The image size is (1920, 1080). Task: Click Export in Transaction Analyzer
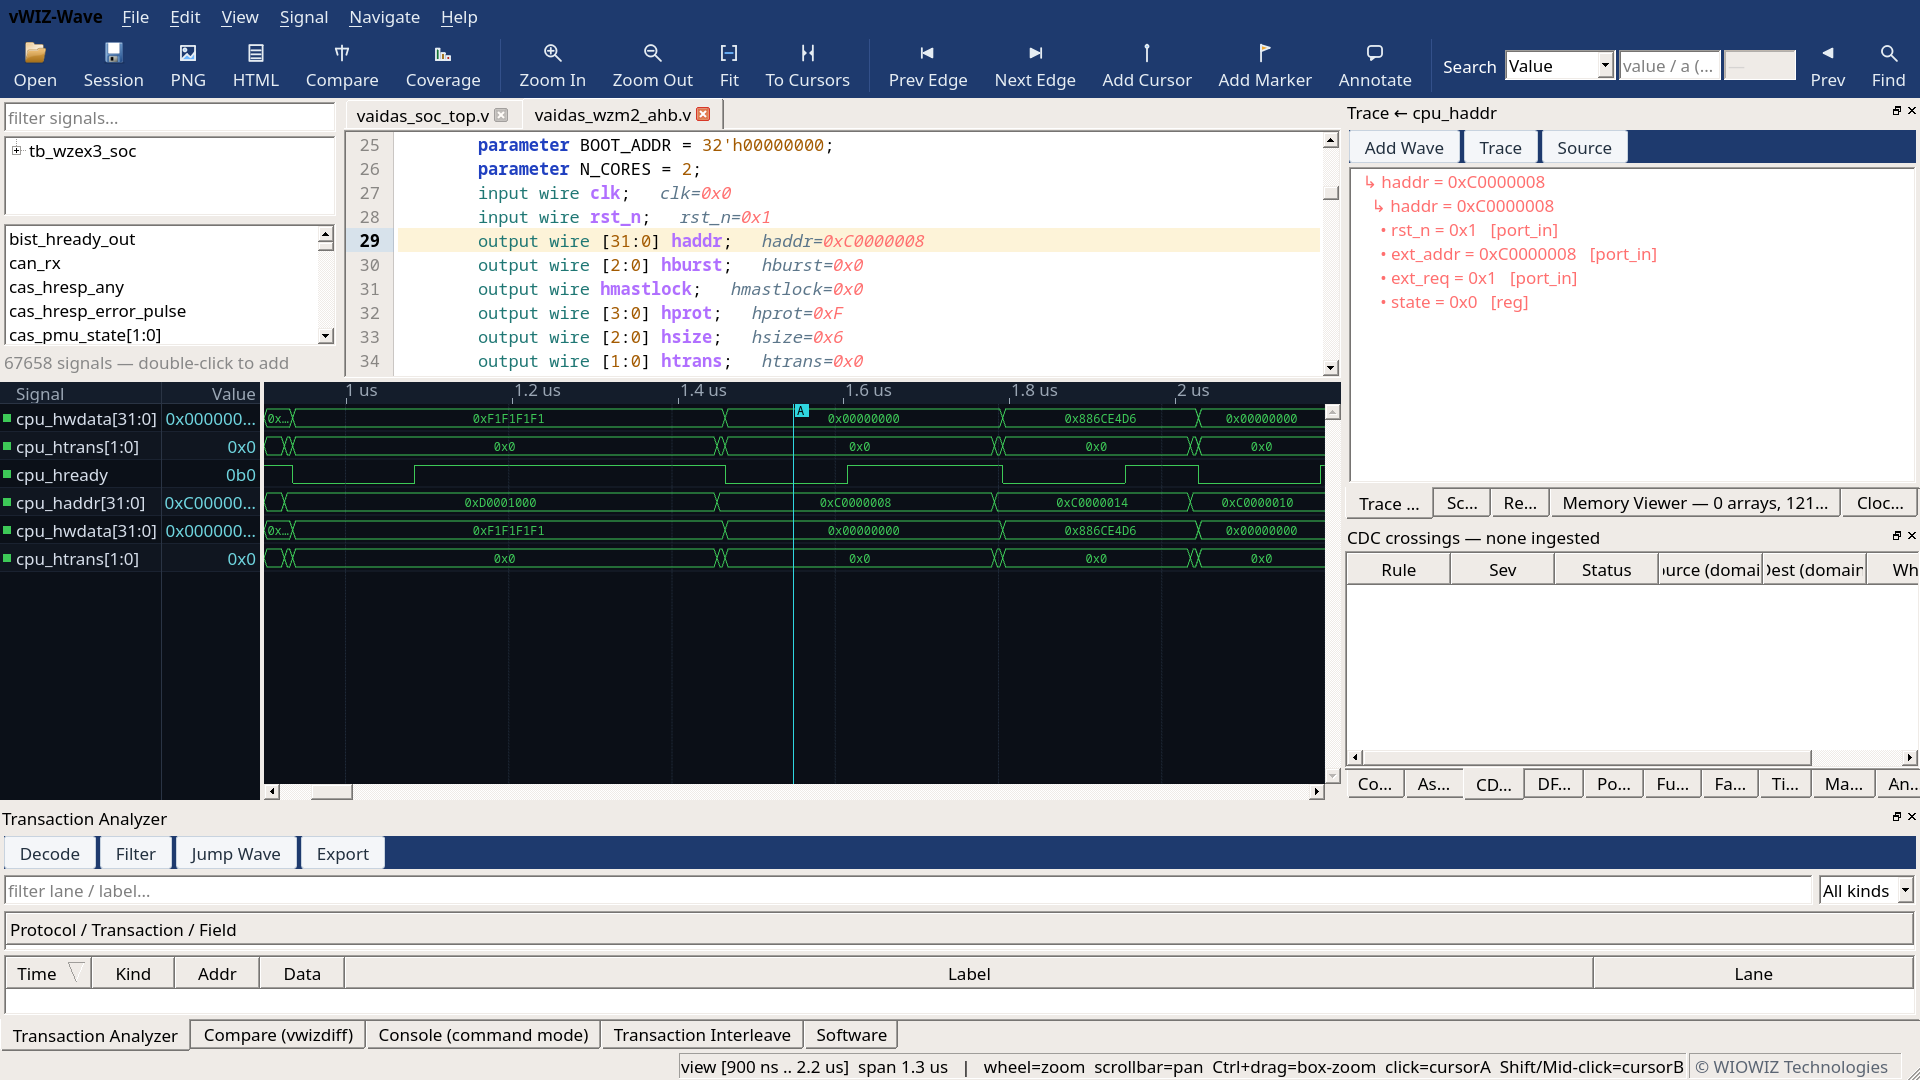pyautogui.click(x=343, y=854)
